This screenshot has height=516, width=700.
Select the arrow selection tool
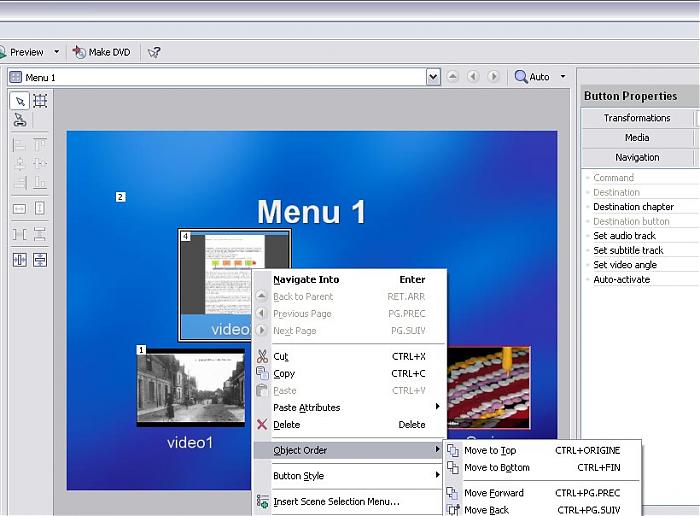click(20, 101)
